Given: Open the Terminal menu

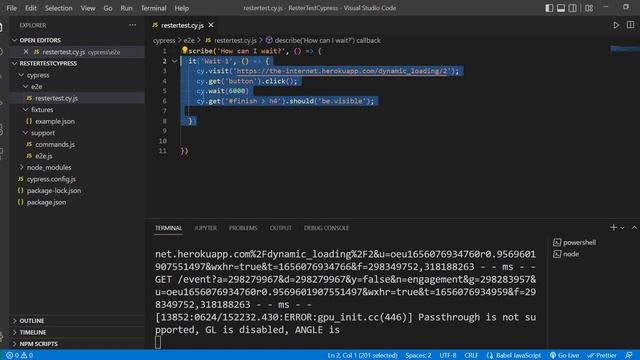Looking at the screenshot, I should (153, 8).
